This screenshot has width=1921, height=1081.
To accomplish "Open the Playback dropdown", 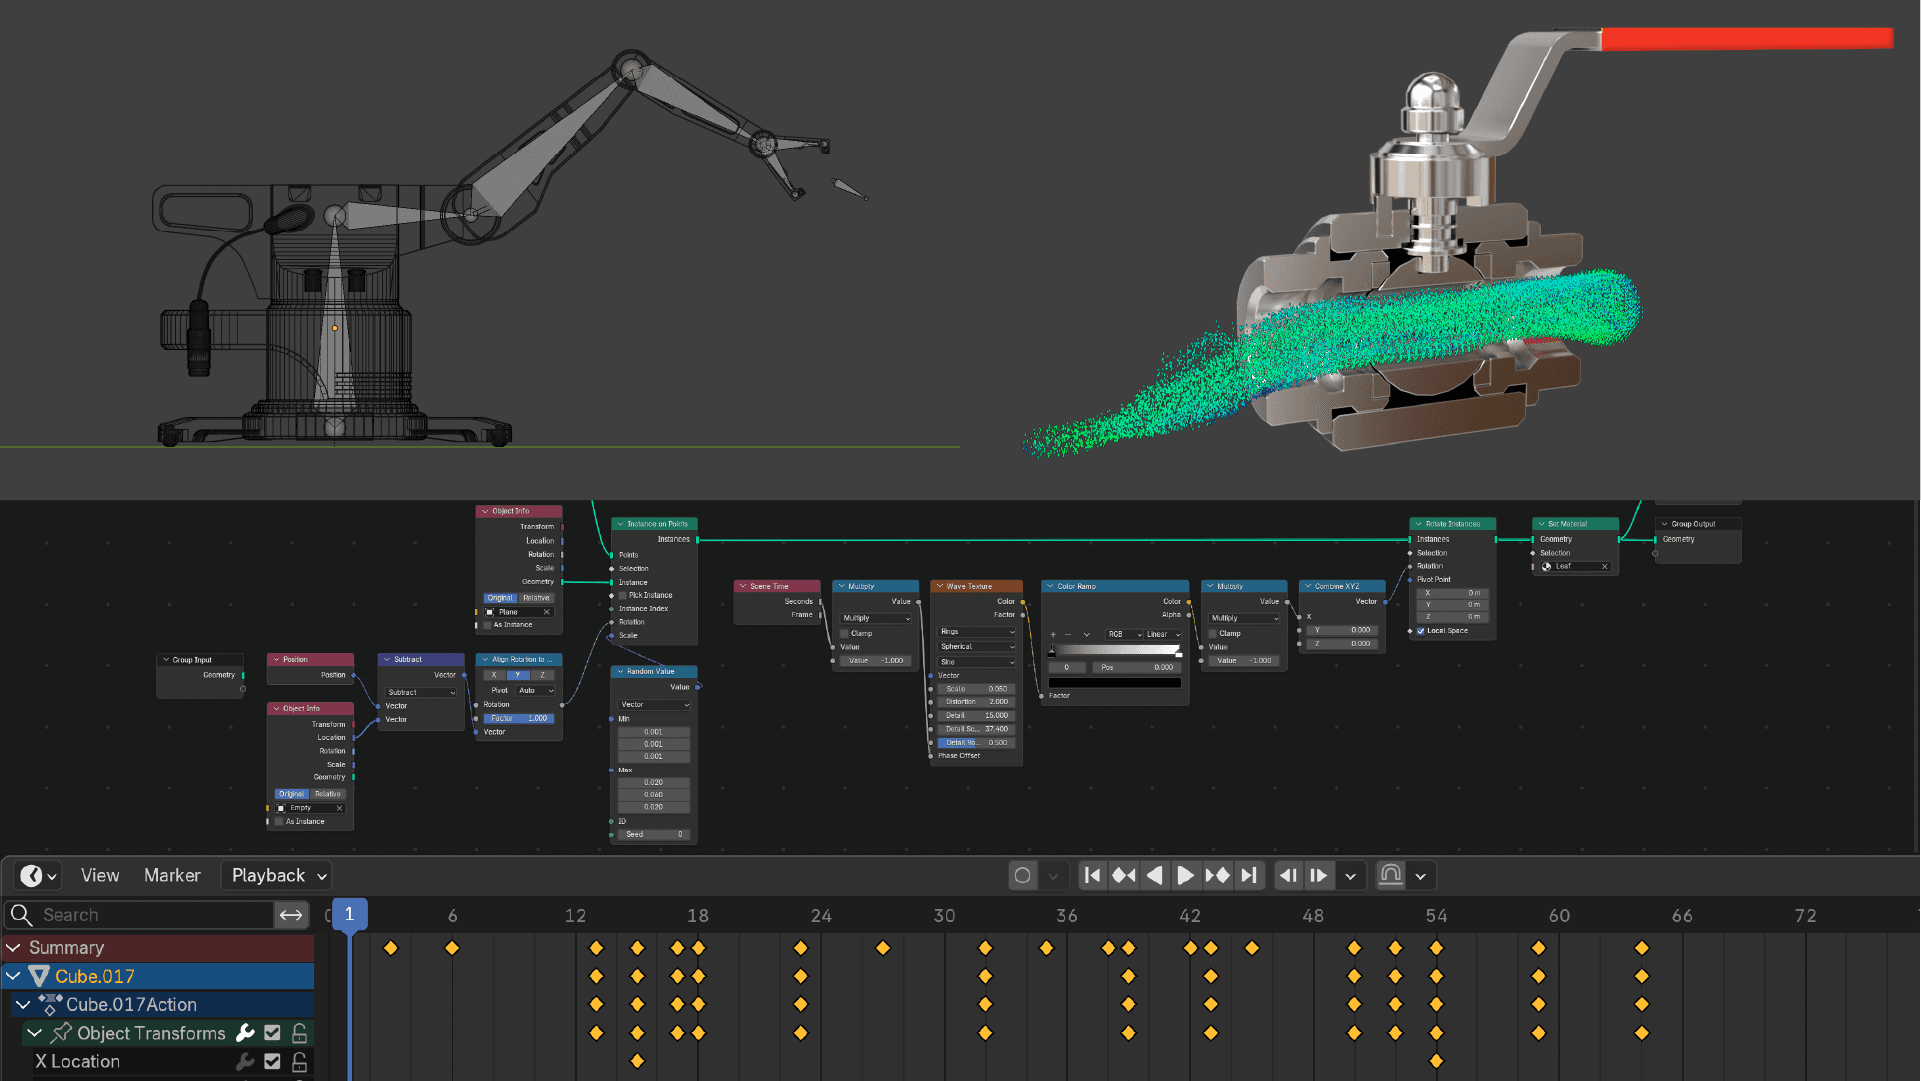I will point(277,876).
